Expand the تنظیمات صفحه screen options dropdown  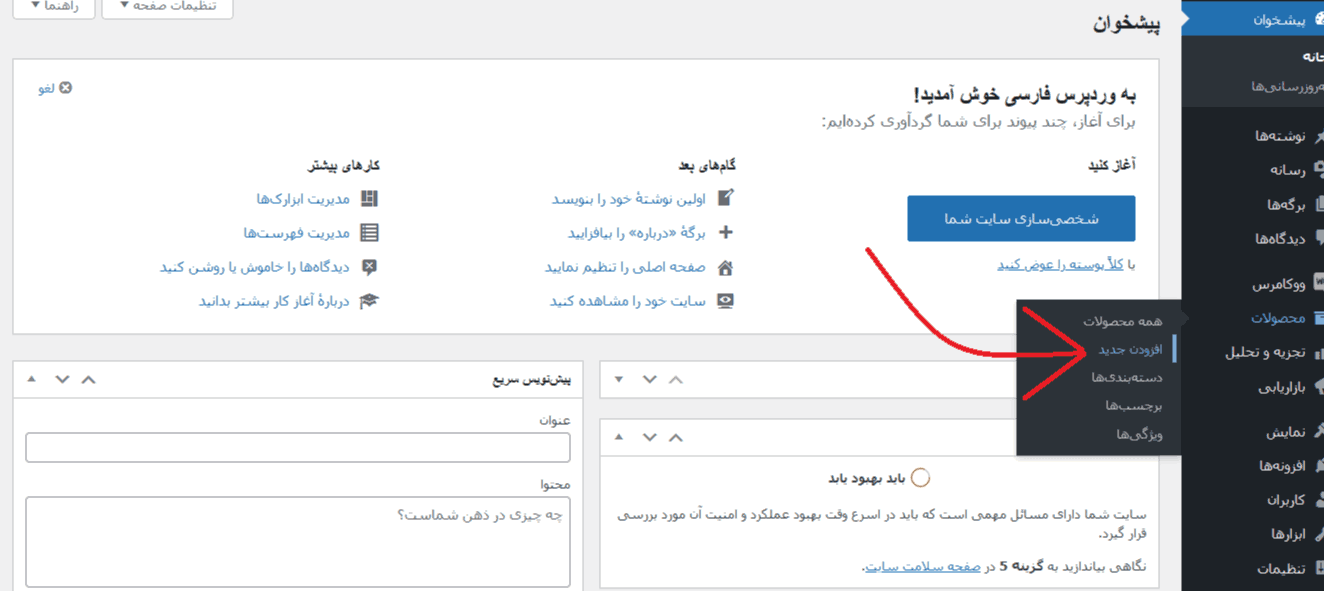pos(168,7)
